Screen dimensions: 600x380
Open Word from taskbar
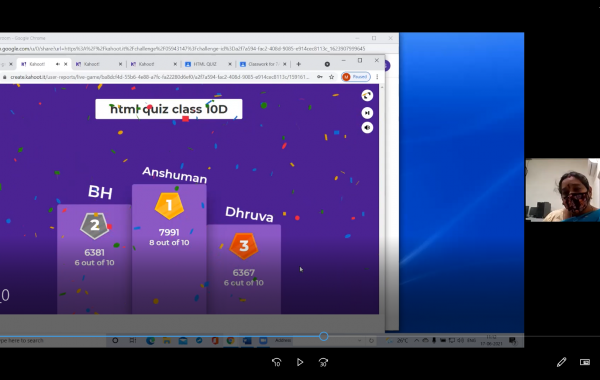pyautogui.click(x=247, y=341)
